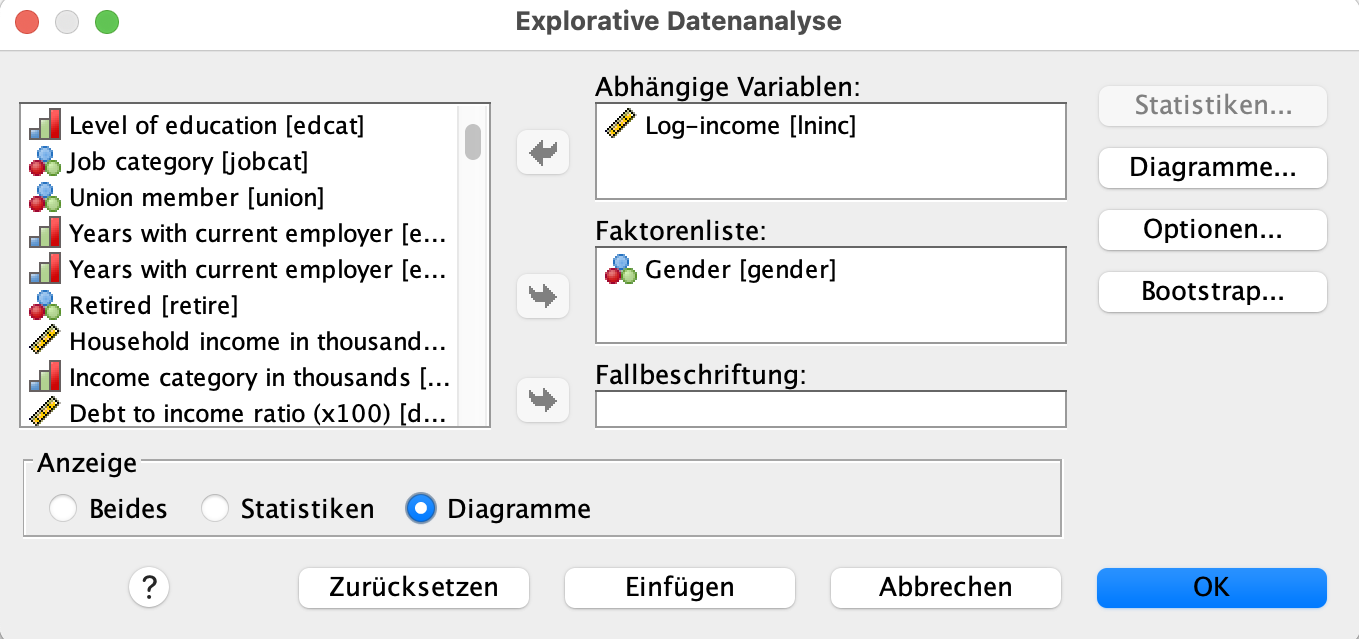Click the ordinal icon beside Income category
This screenshot has width=1359, height=639.
pos(45,378)
